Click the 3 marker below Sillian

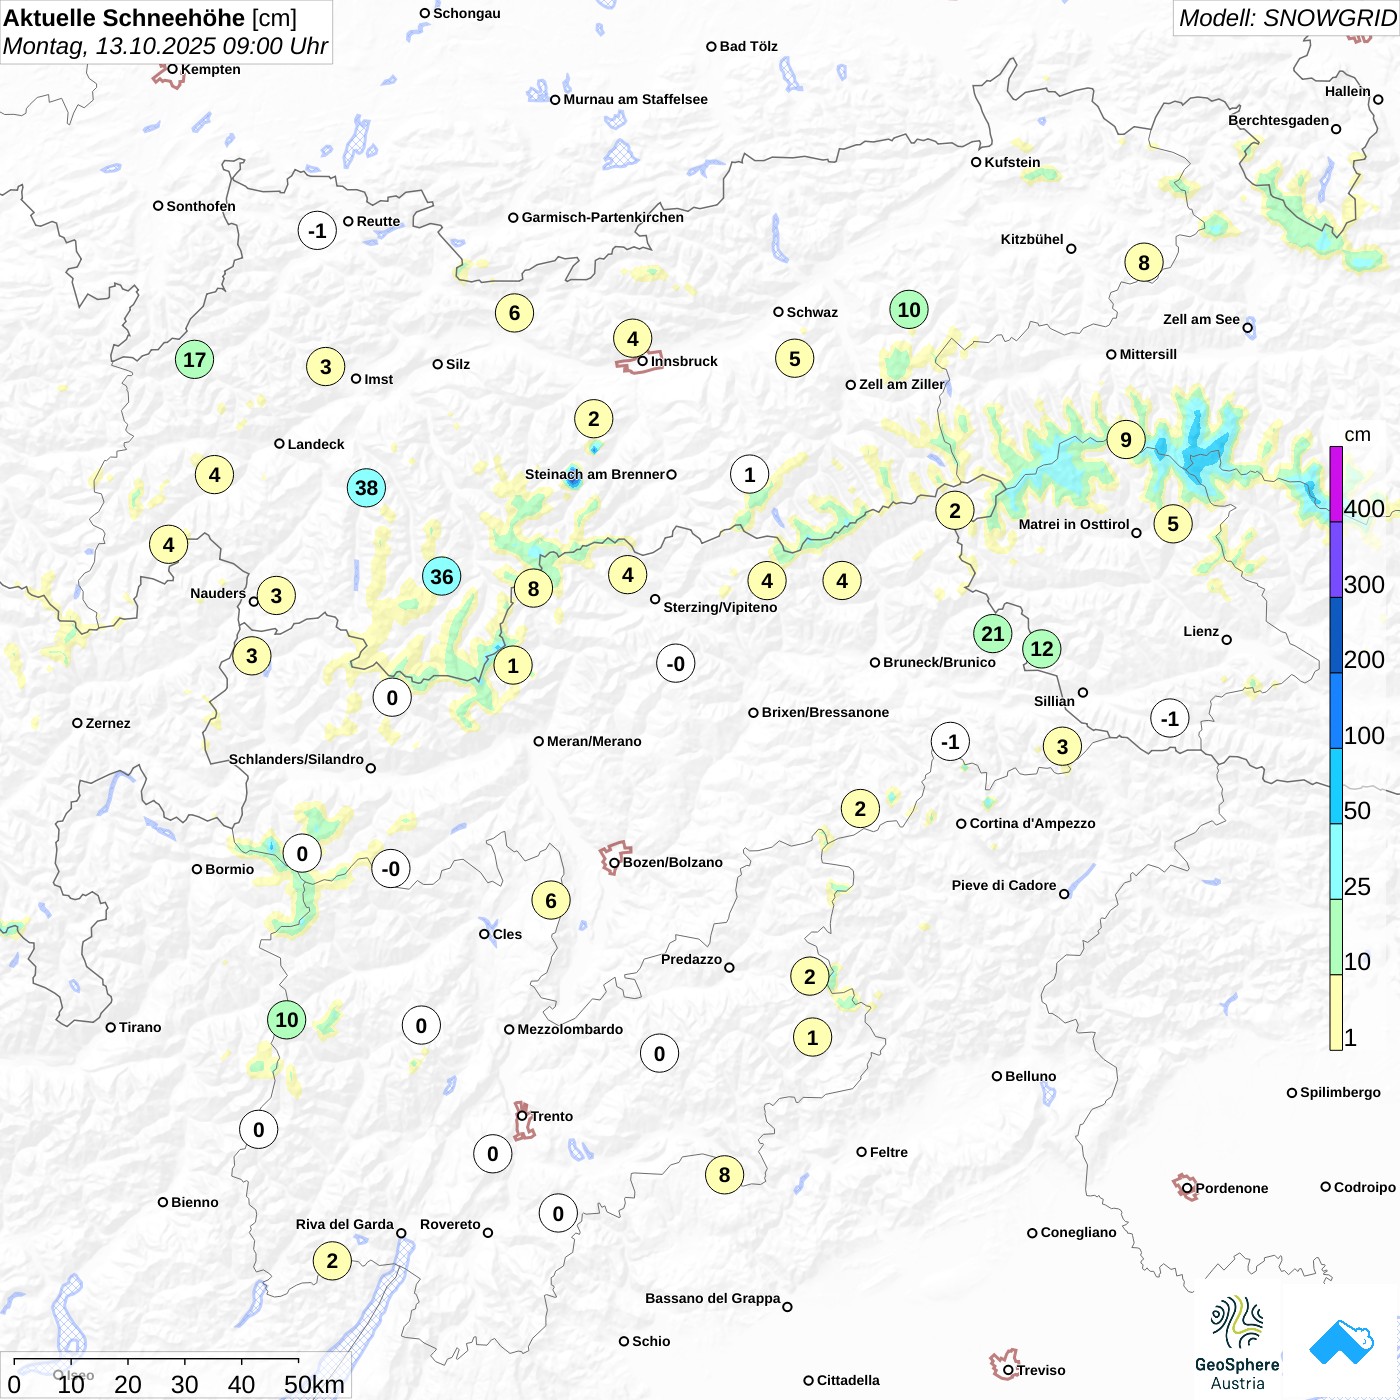click(1062, 746)
